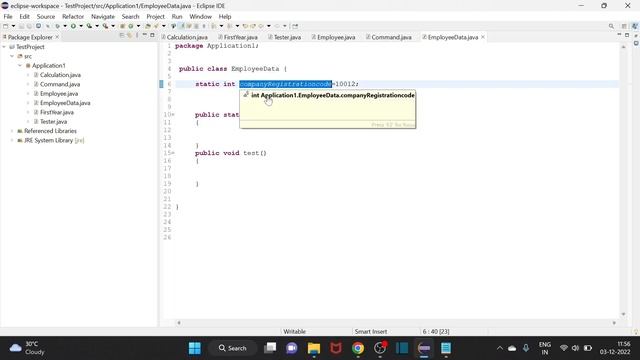Select Calculation.java in Package Explorer
Viewport: 640px width, 360px height.
pos(60,75)
